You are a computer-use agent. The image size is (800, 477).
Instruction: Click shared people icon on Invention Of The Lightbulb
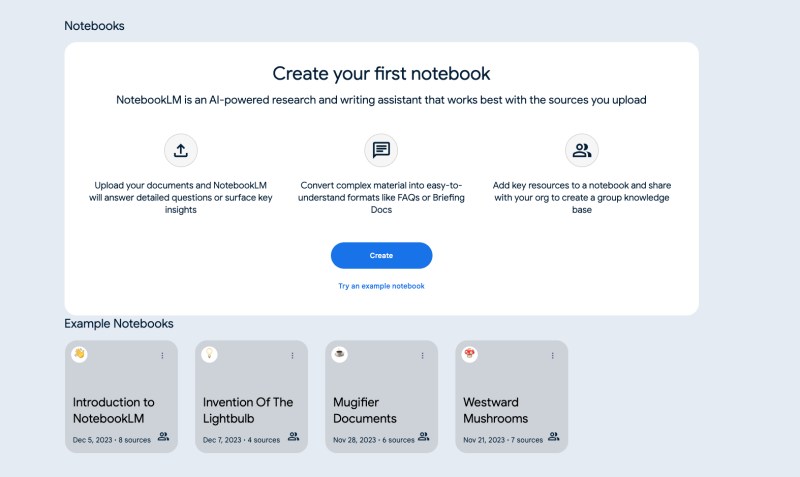(x=293, y=437)
